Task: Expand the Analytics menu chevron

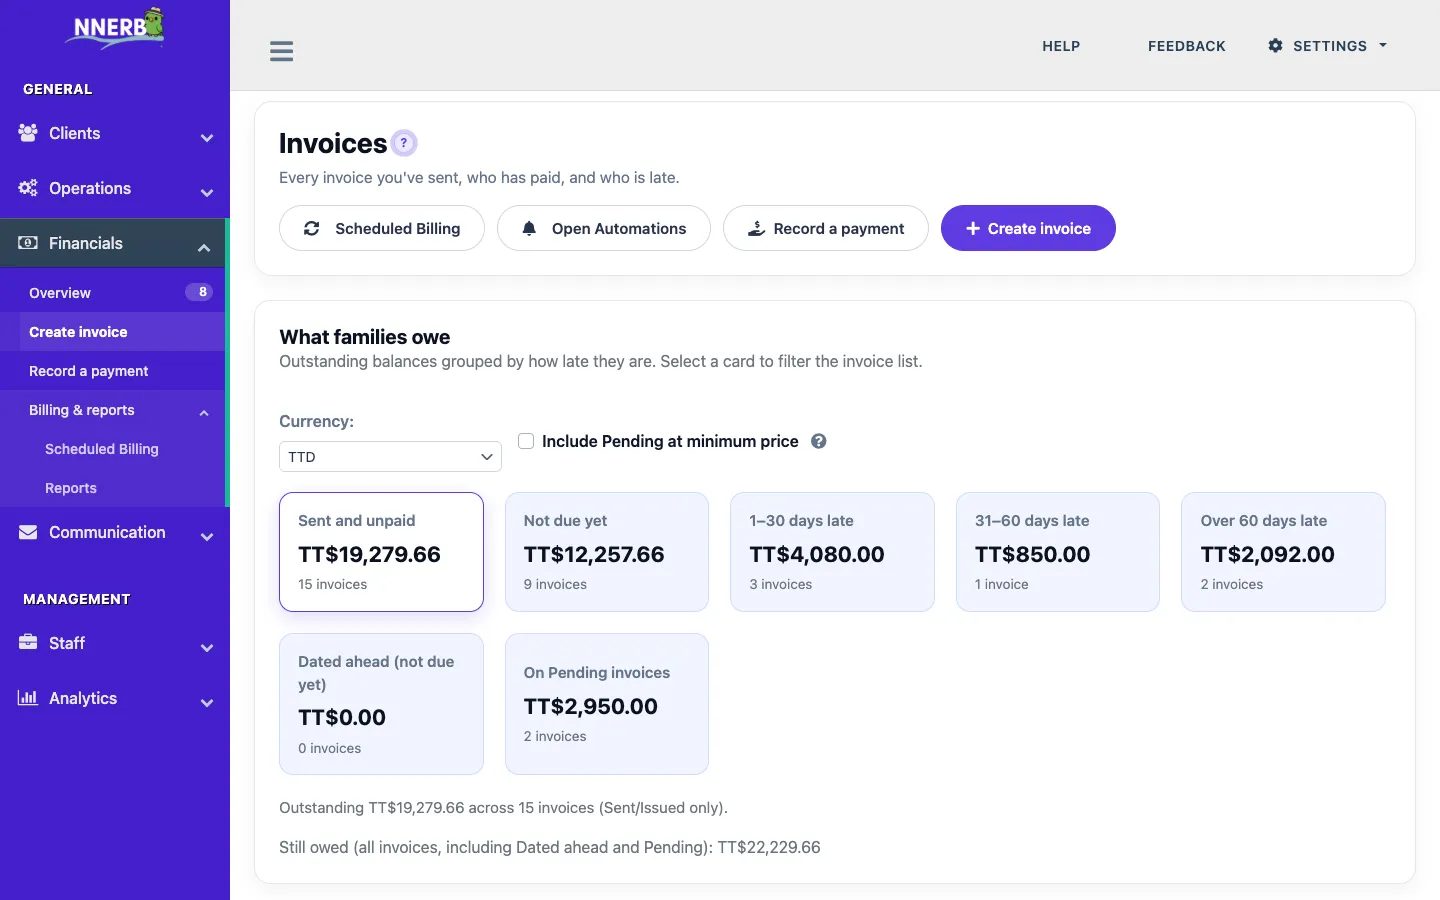Action: click(207, 703)
